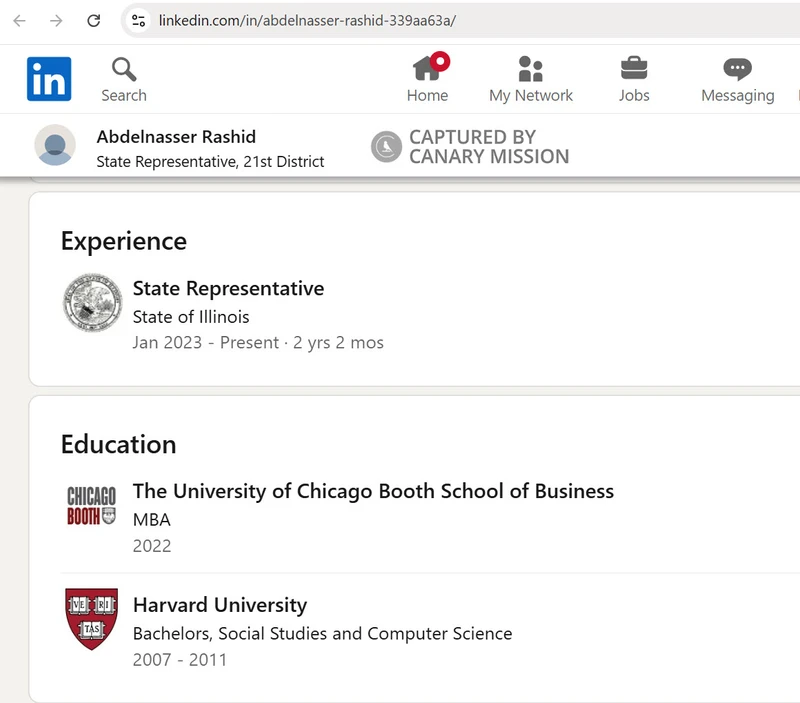
Task: Click the profile avatar of Abdelnasser Rashid
Action: pyautogui.click(x=55, y=145)
